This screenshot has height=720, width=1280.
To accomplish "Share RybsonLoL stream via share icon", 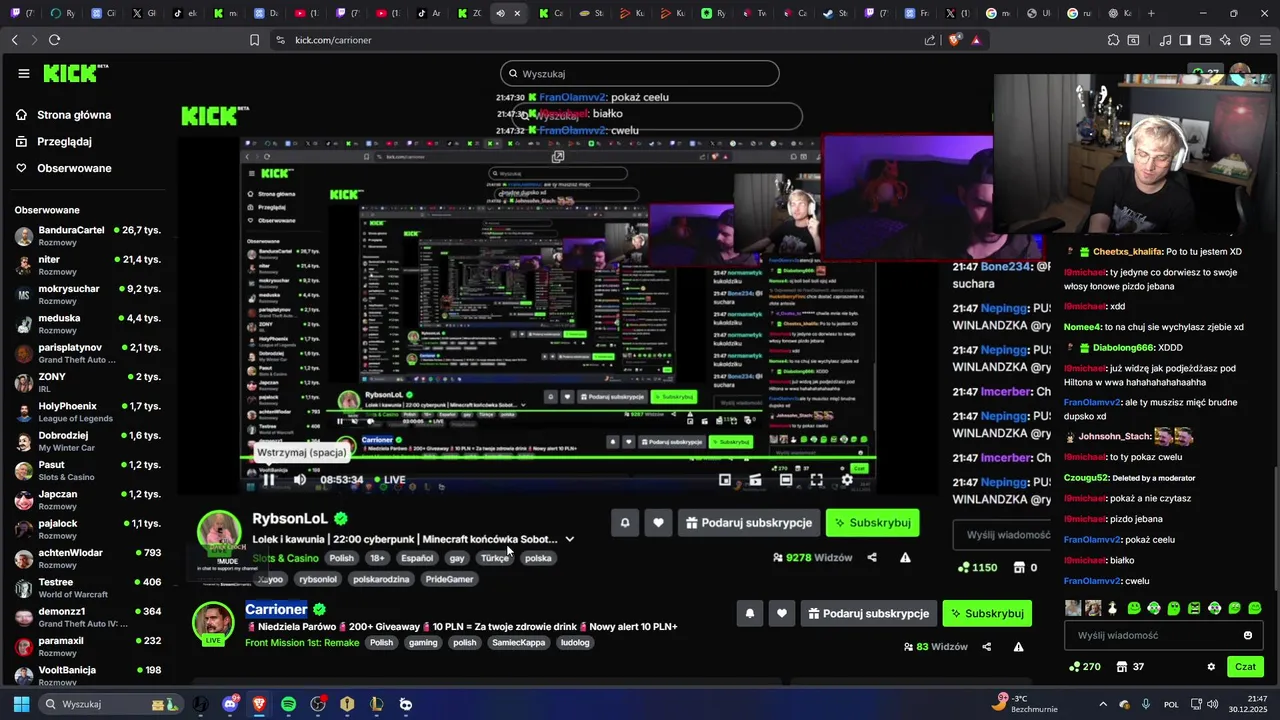I will 872,557.
